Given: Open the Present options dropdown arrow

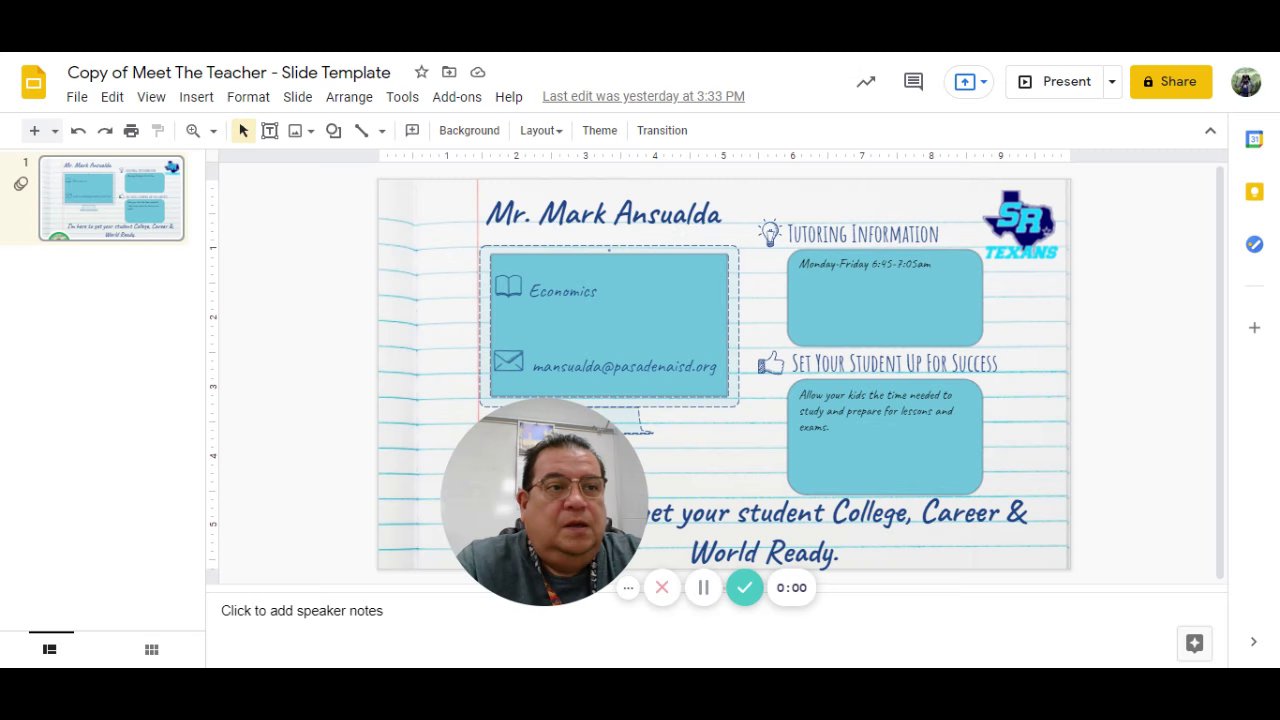Looking at the screenshot, I should [1112, 82].
